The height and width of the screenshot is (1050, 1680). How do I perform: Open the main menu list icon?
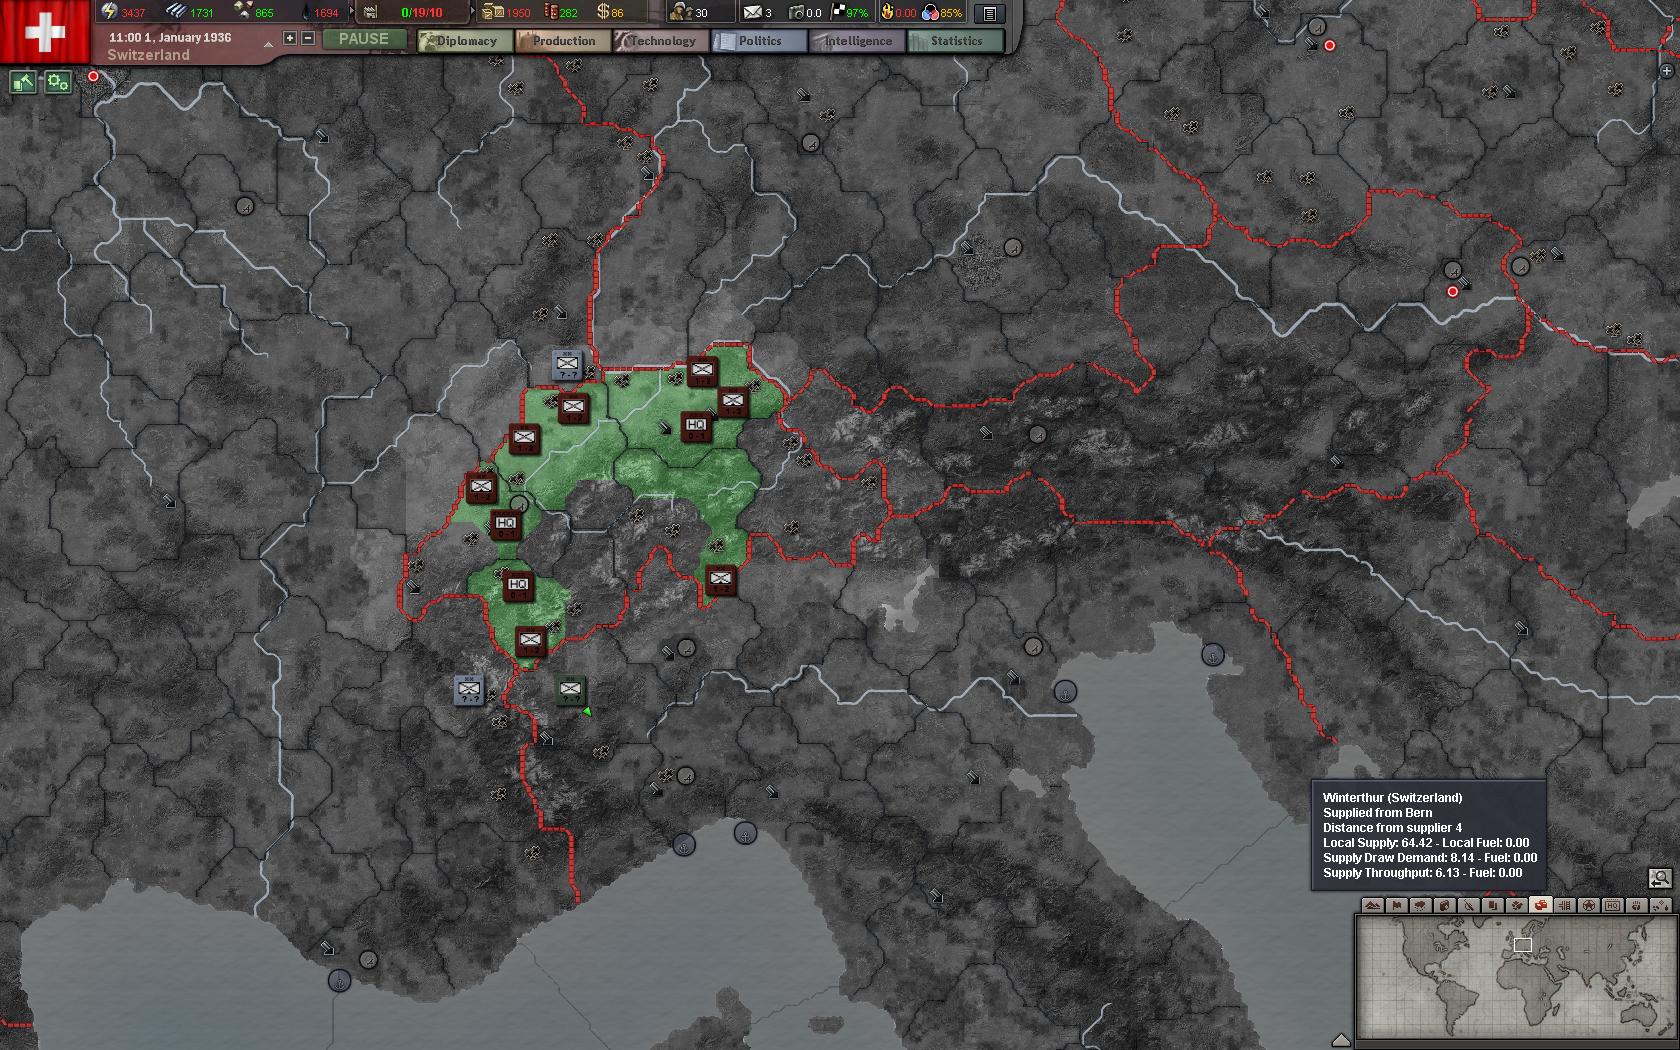click(989, 13)
